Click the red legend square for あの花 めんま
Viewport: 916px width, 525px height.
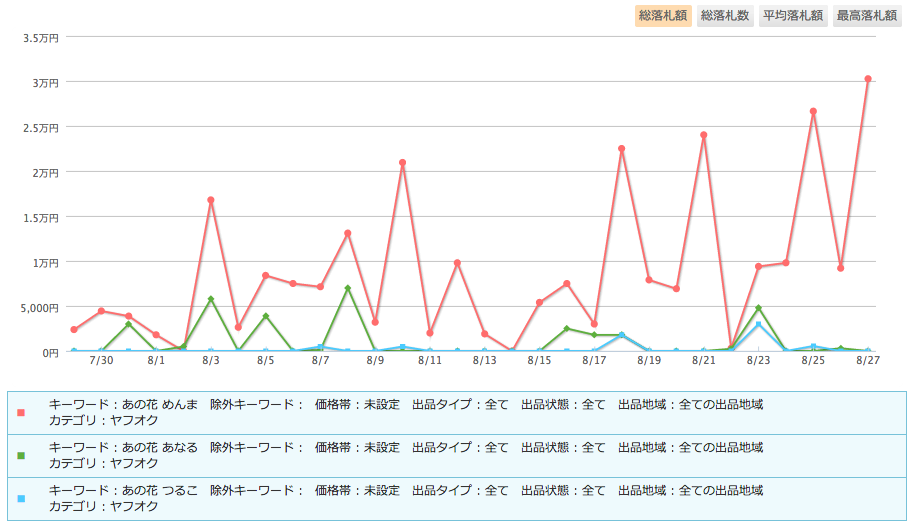pos(21,413)
